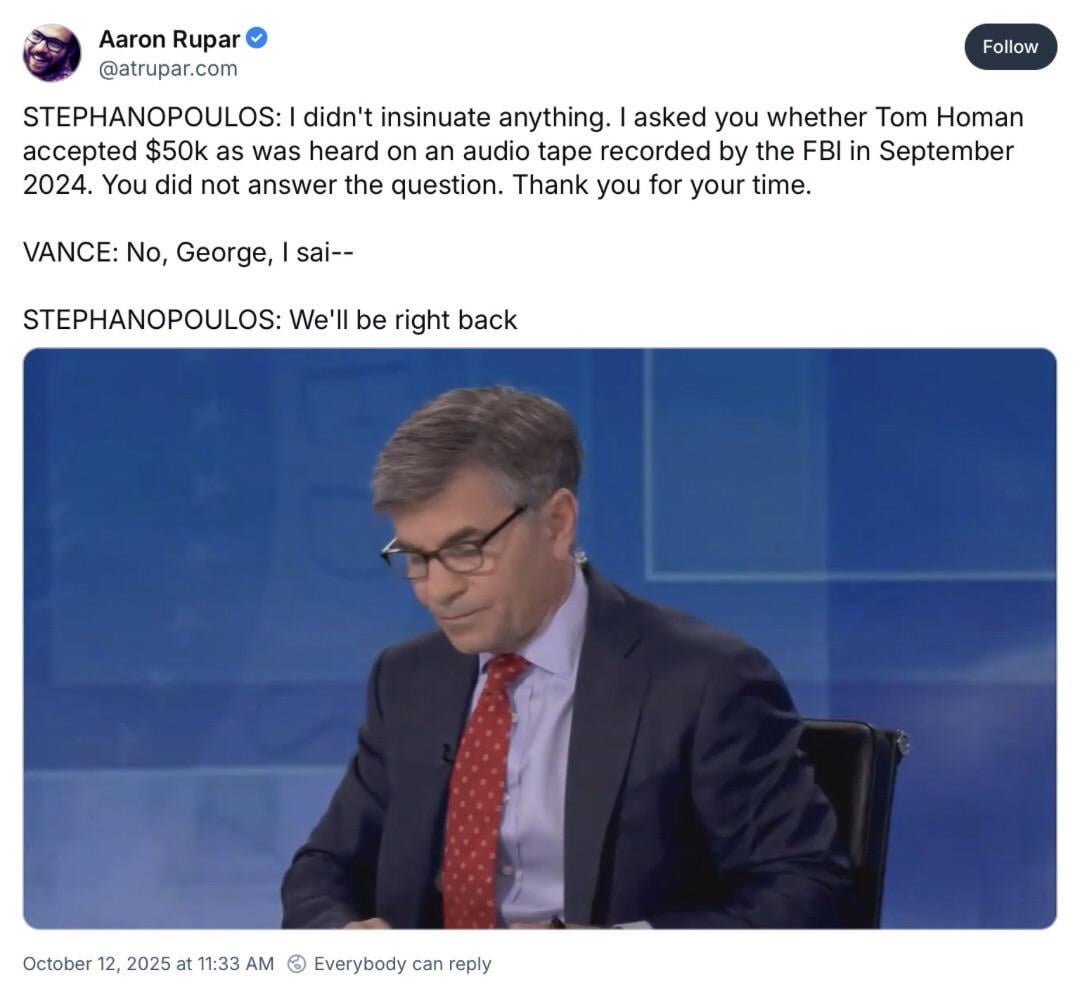Open the Aaron Rupar display name link

point(169,39)
